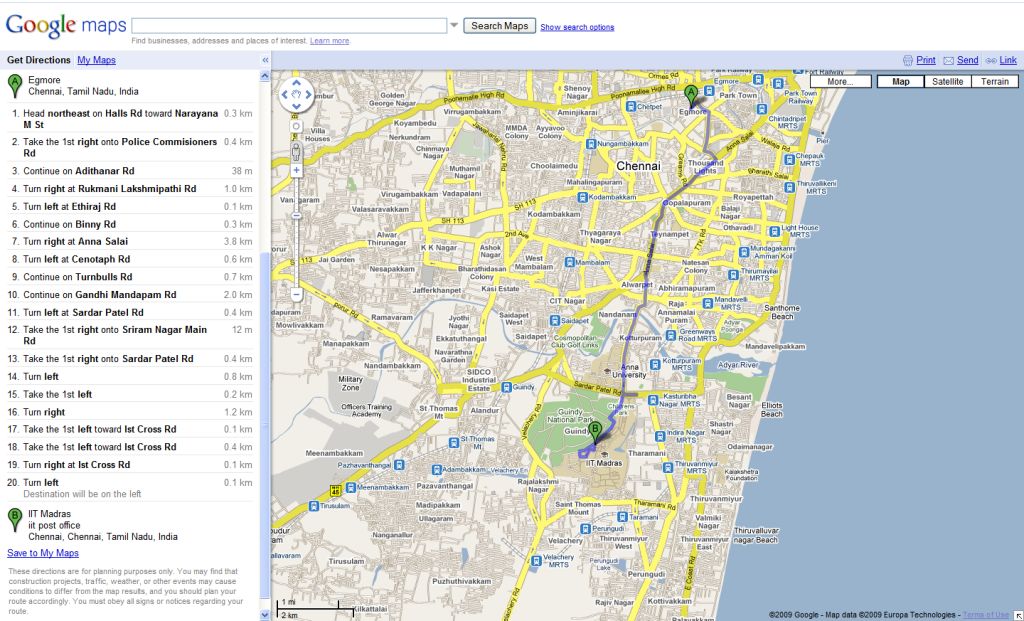Zoom in with the plus button

tap(296, 170)
